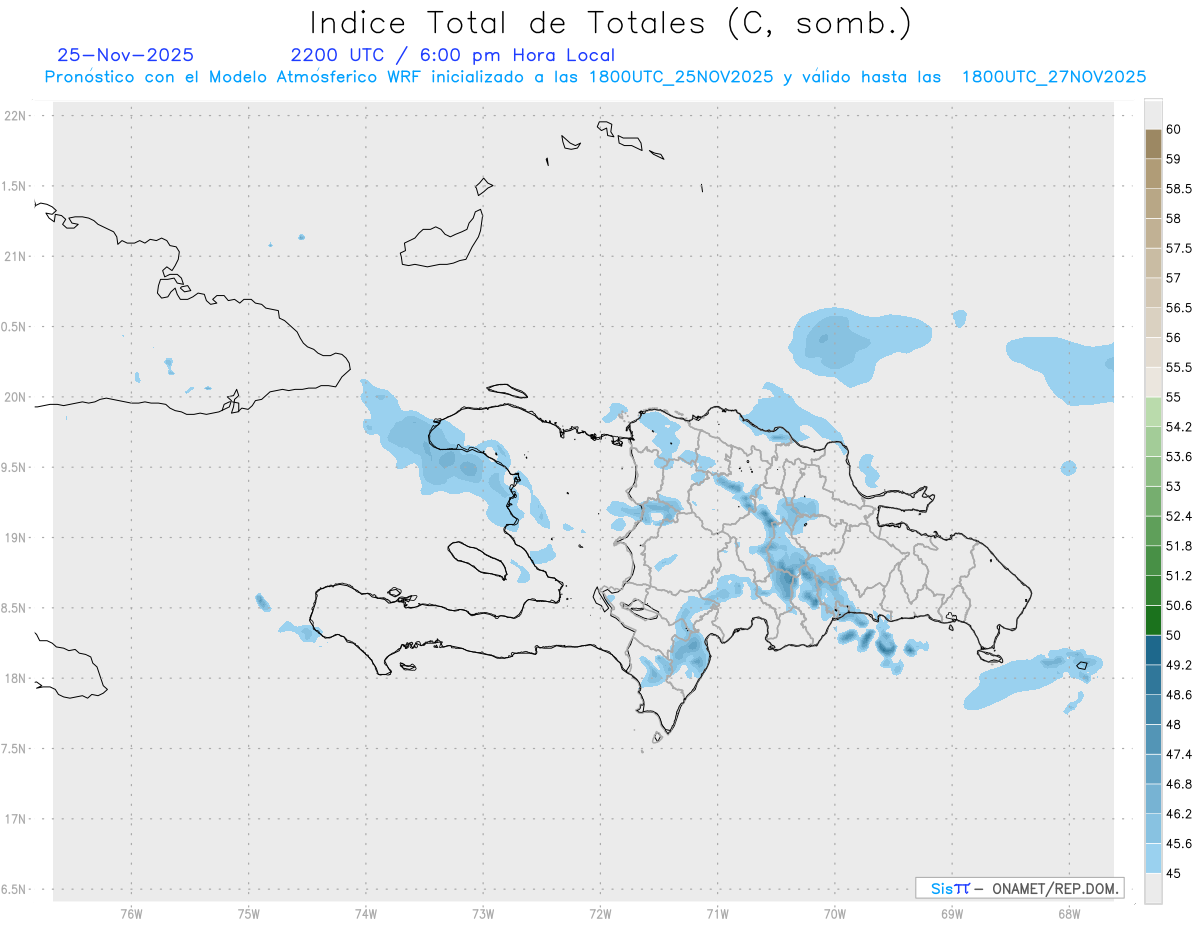Click the "71W" longitude label
This screenshot has width=1200, height=927.
pyautogui.click(x=717, y=914)
